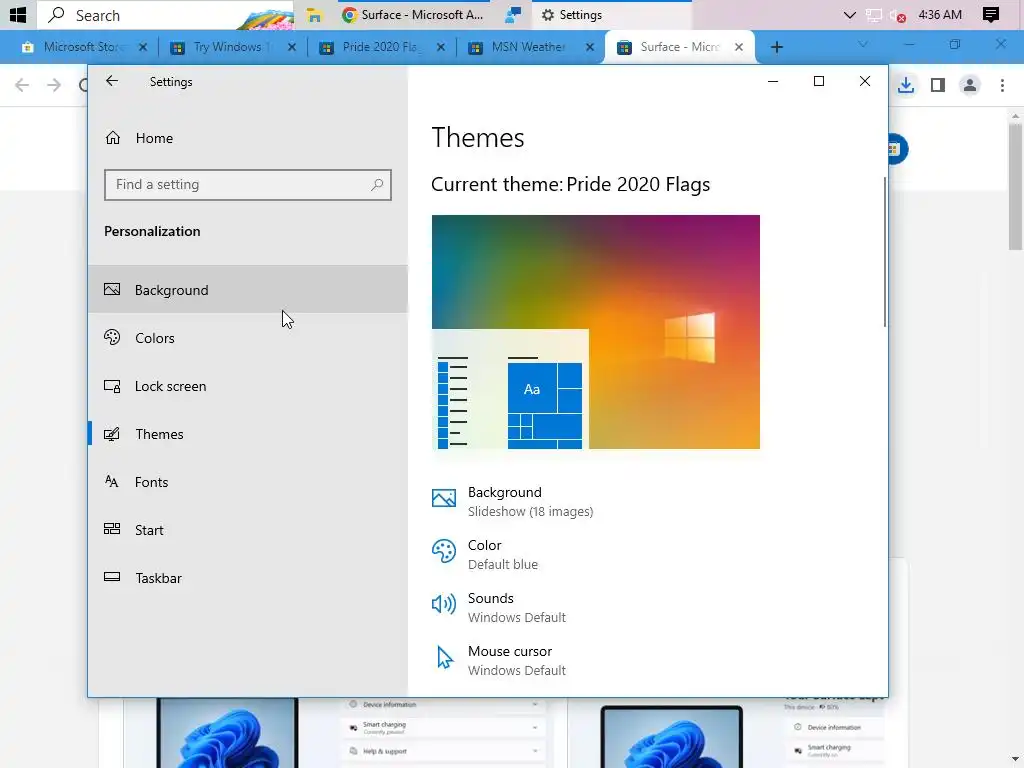The width and height of the screenshot is (1024, 768).
Task: Open Start settings in the sidebar
Action: [x=248, y=530]
